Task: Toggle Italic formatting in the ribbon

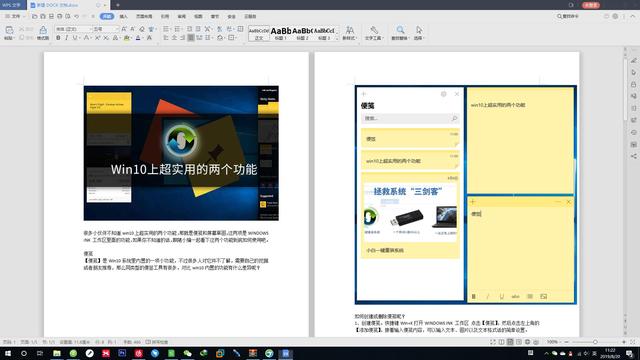Action: pos(66,38)
